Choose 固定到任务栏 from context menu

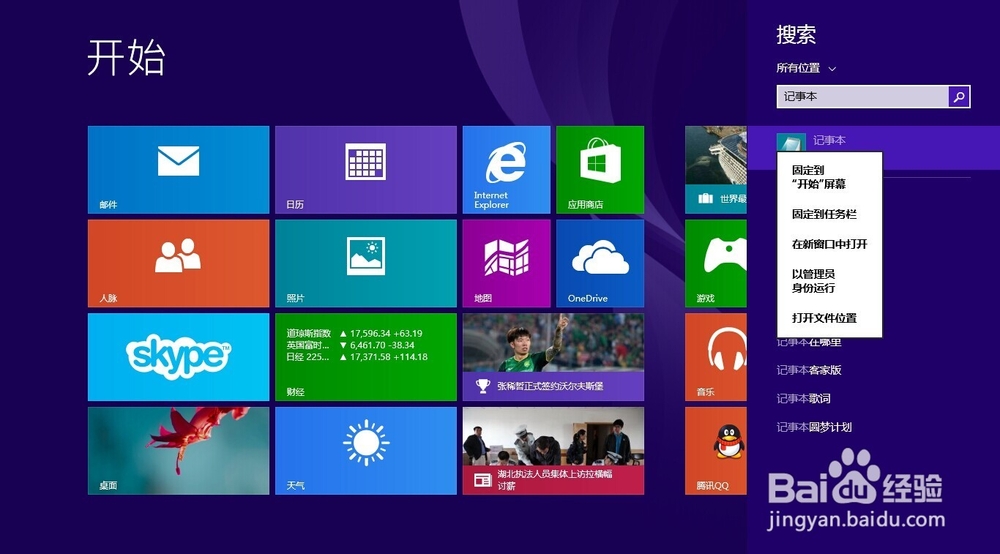pyautogui.click(x=829, y=214)
